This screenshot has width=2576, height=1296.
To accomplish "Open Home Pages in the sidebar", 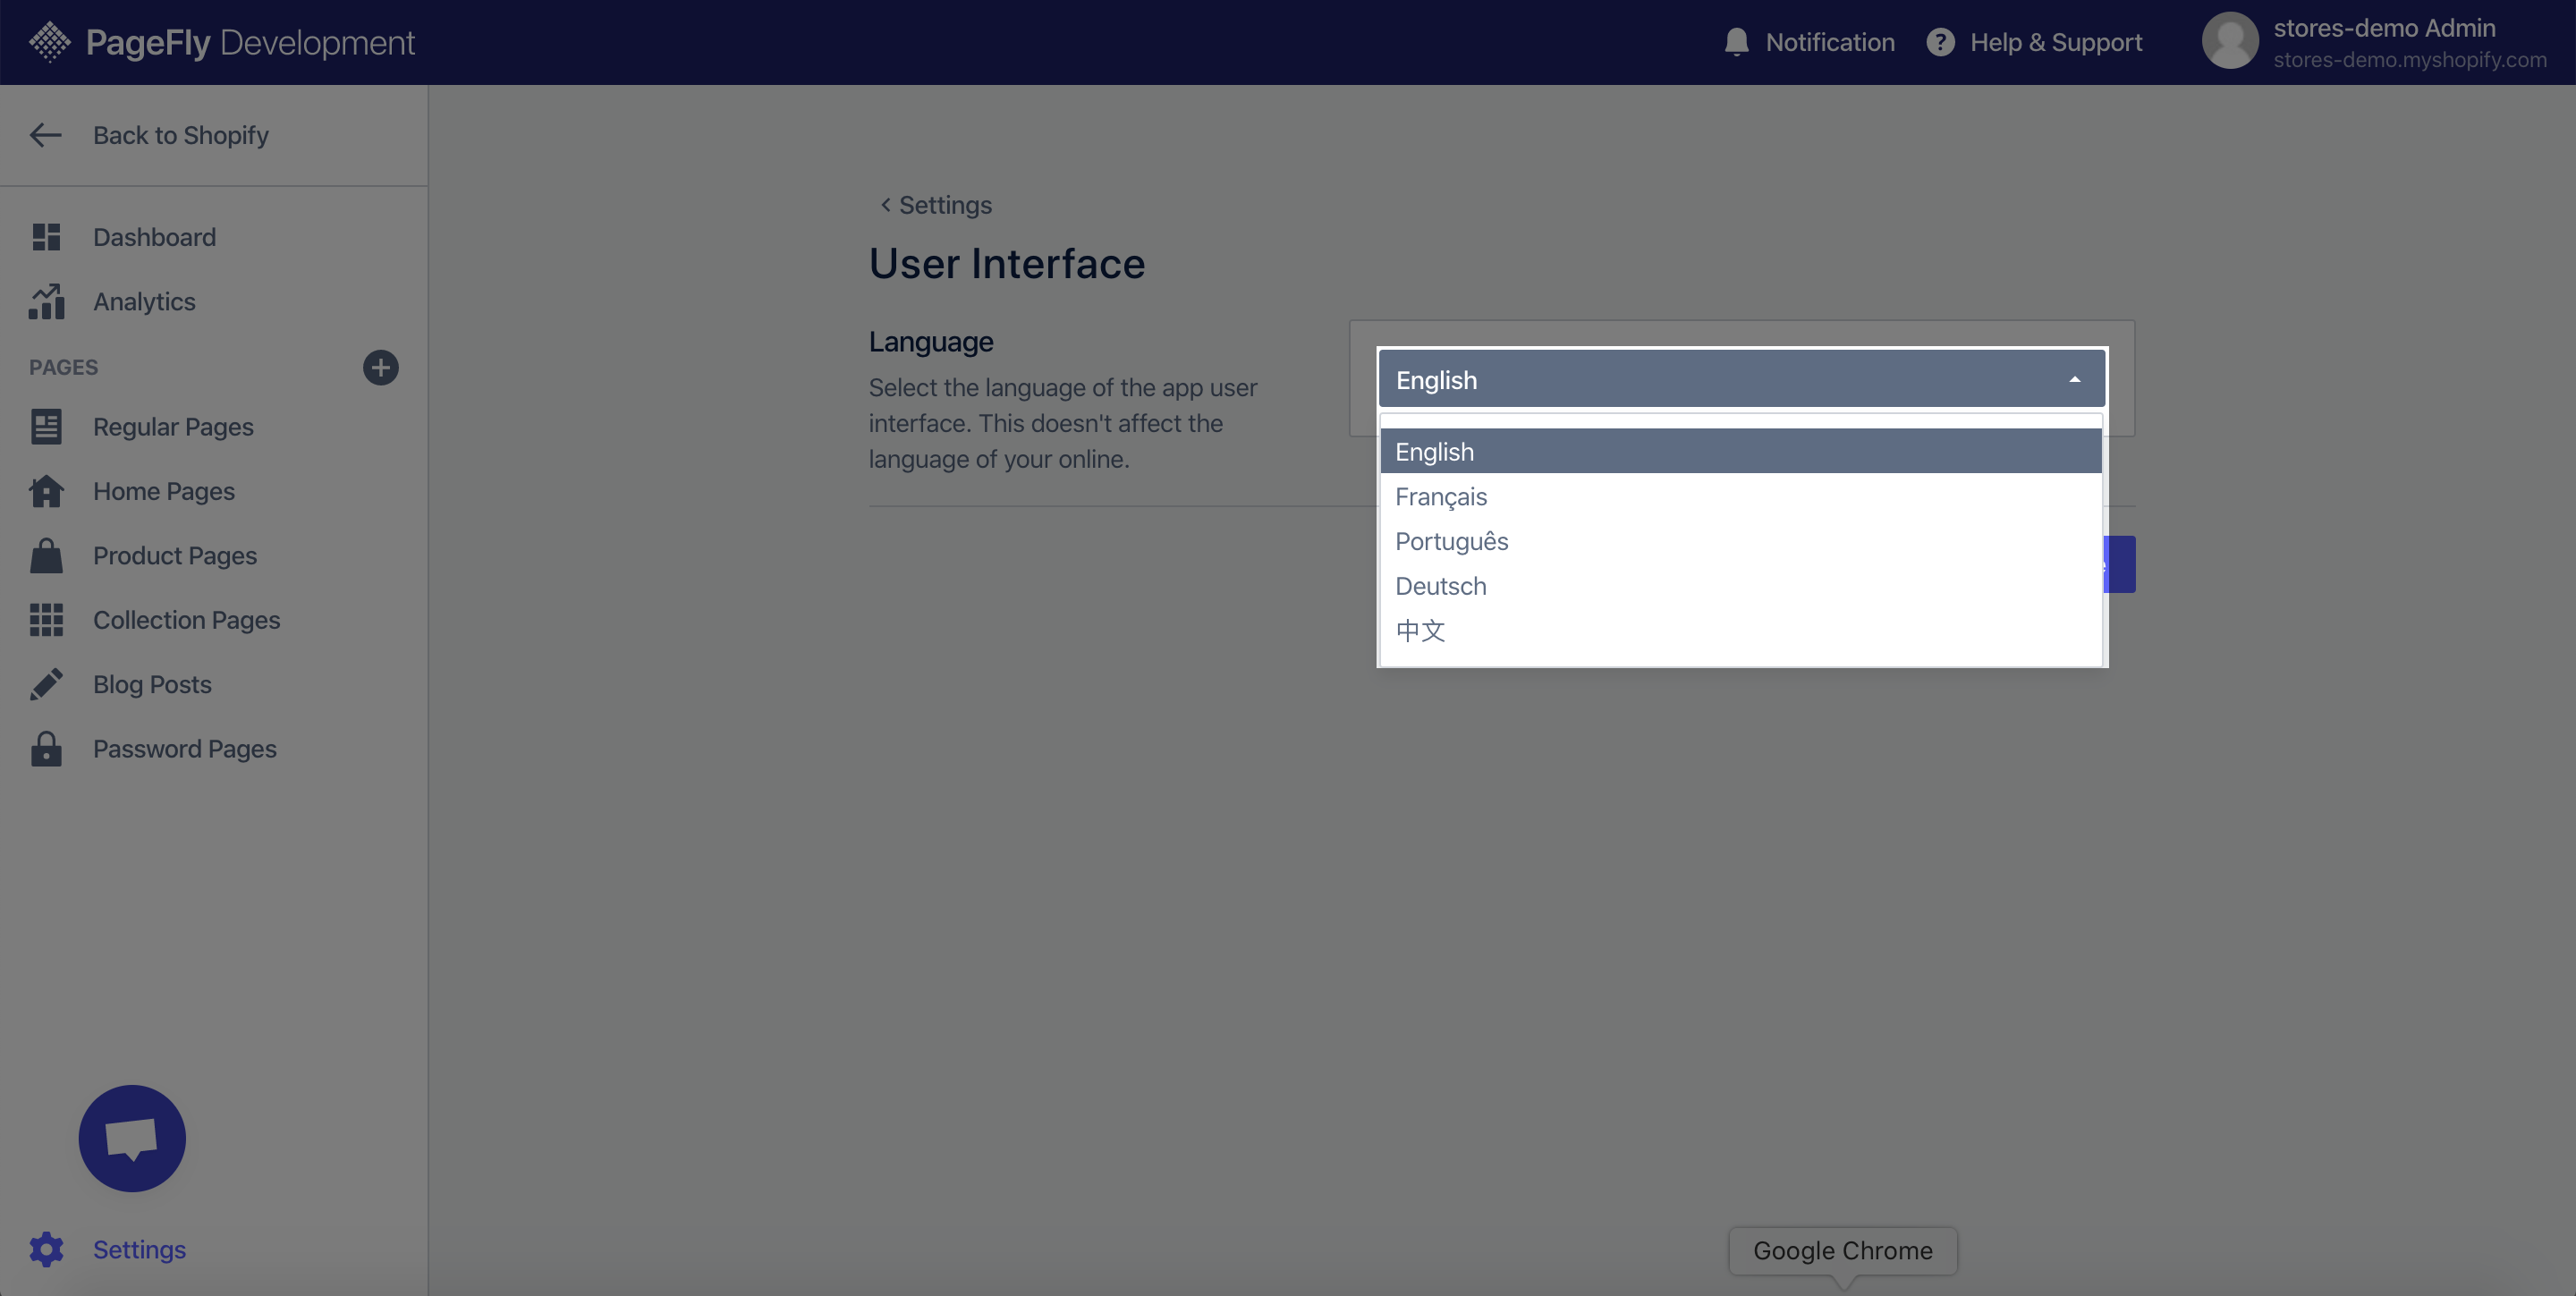I will [x=164, y=491].
